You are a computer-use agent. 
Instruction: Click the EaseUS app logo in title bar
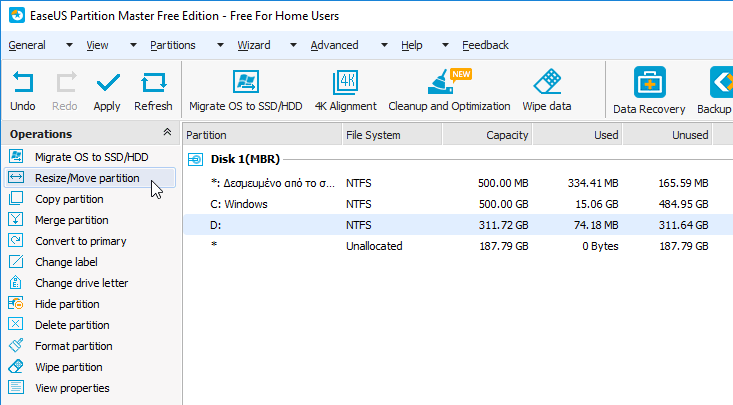pos(17,15)
